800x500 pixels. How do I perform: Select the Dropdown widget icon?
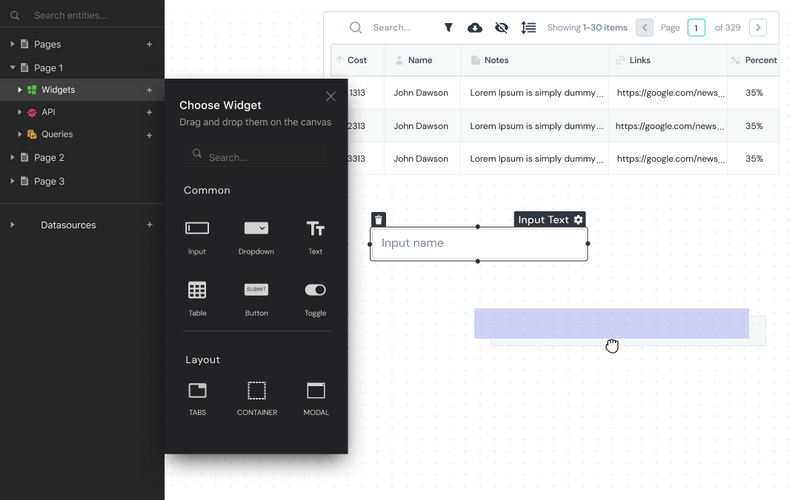tap(256, 228)
